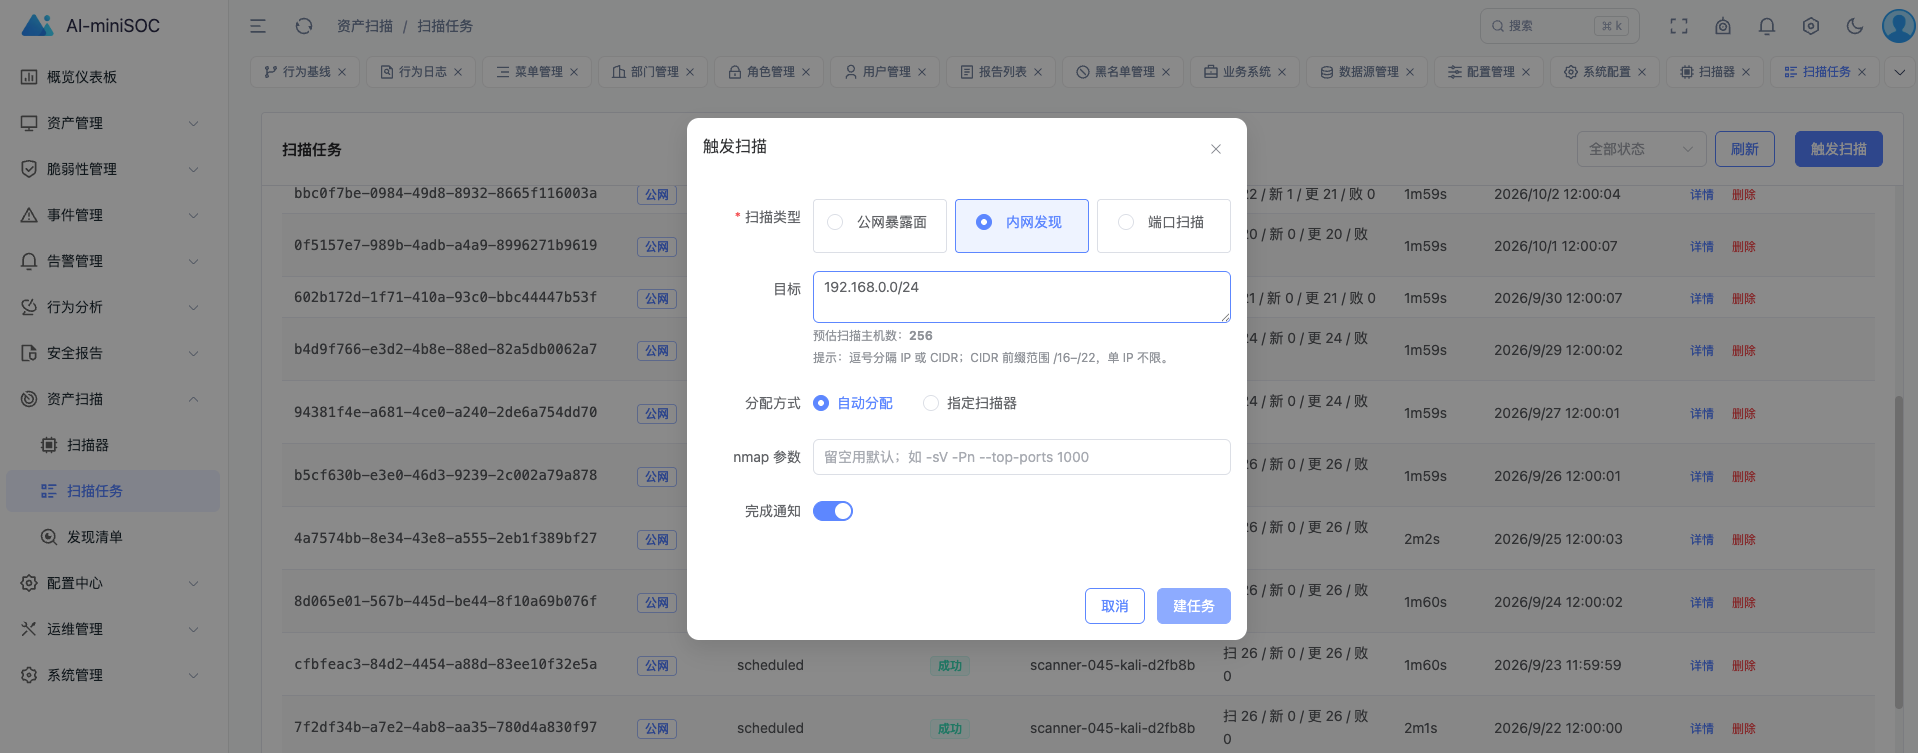Click the nmap 参数 input field

pos(1022,457)
